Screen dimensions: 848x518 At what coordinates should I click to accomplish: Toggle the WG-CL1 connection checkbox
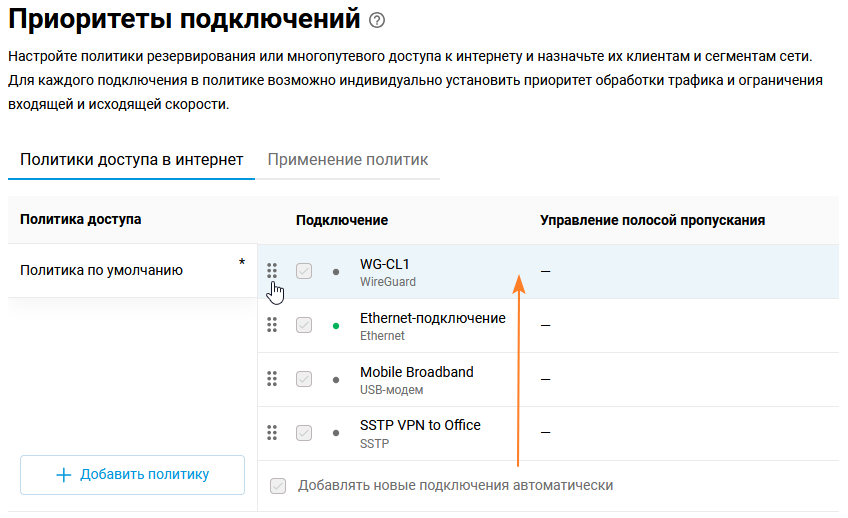point(304,271)
